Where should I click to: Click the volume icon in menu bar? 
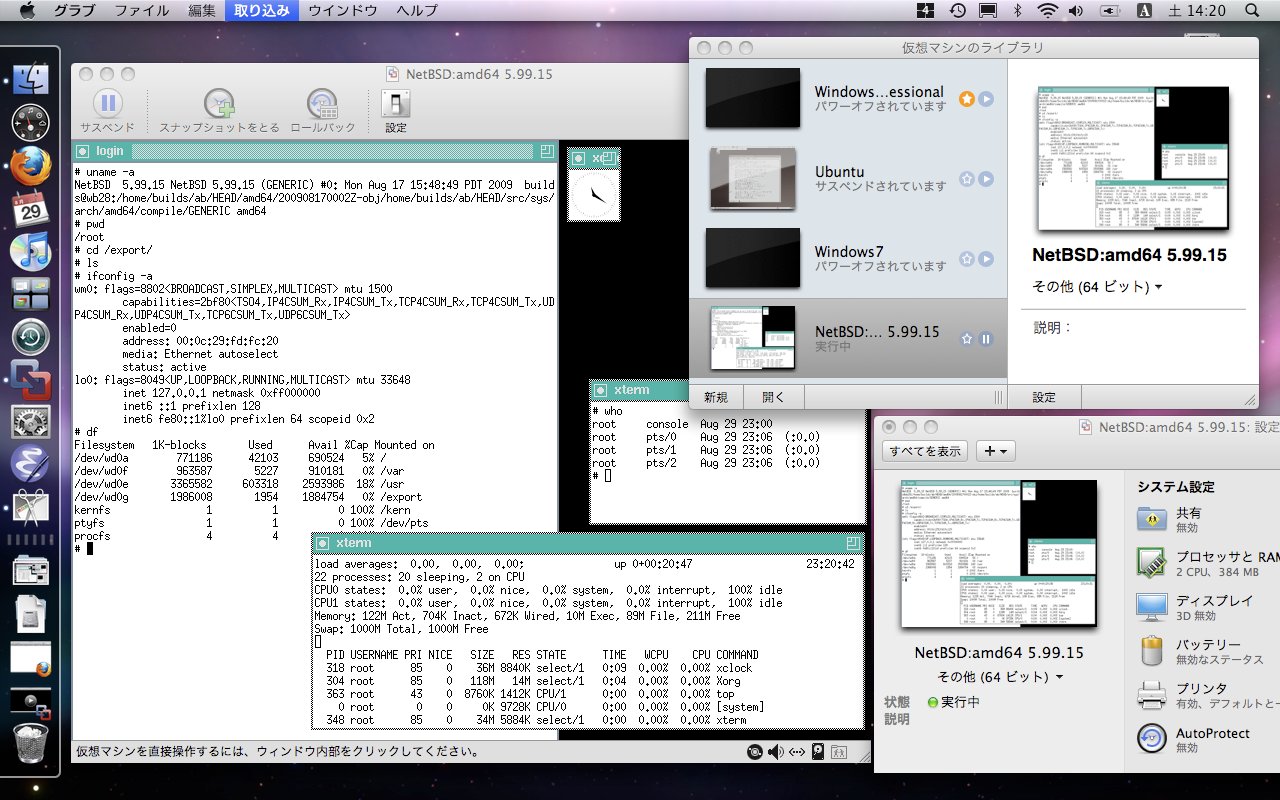pyautogui.click(x=1078, y=11)
